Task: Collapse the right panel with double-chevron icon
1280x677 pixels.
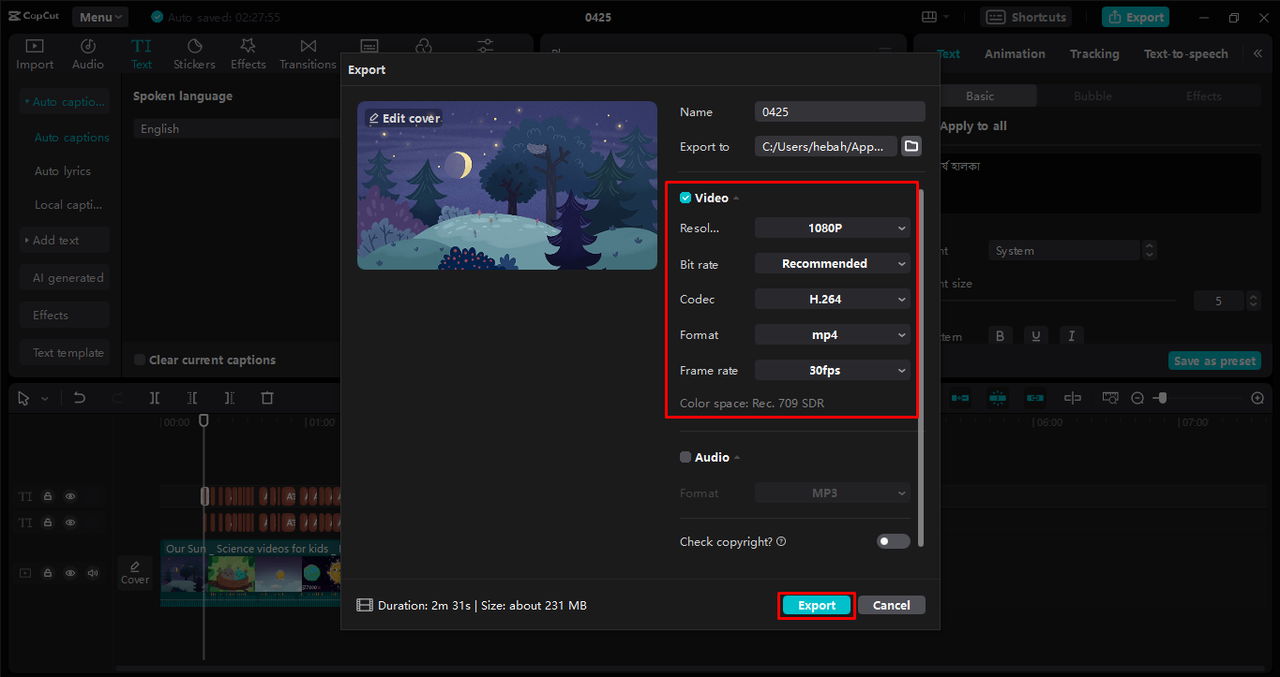Action: tap(1257, 54)
